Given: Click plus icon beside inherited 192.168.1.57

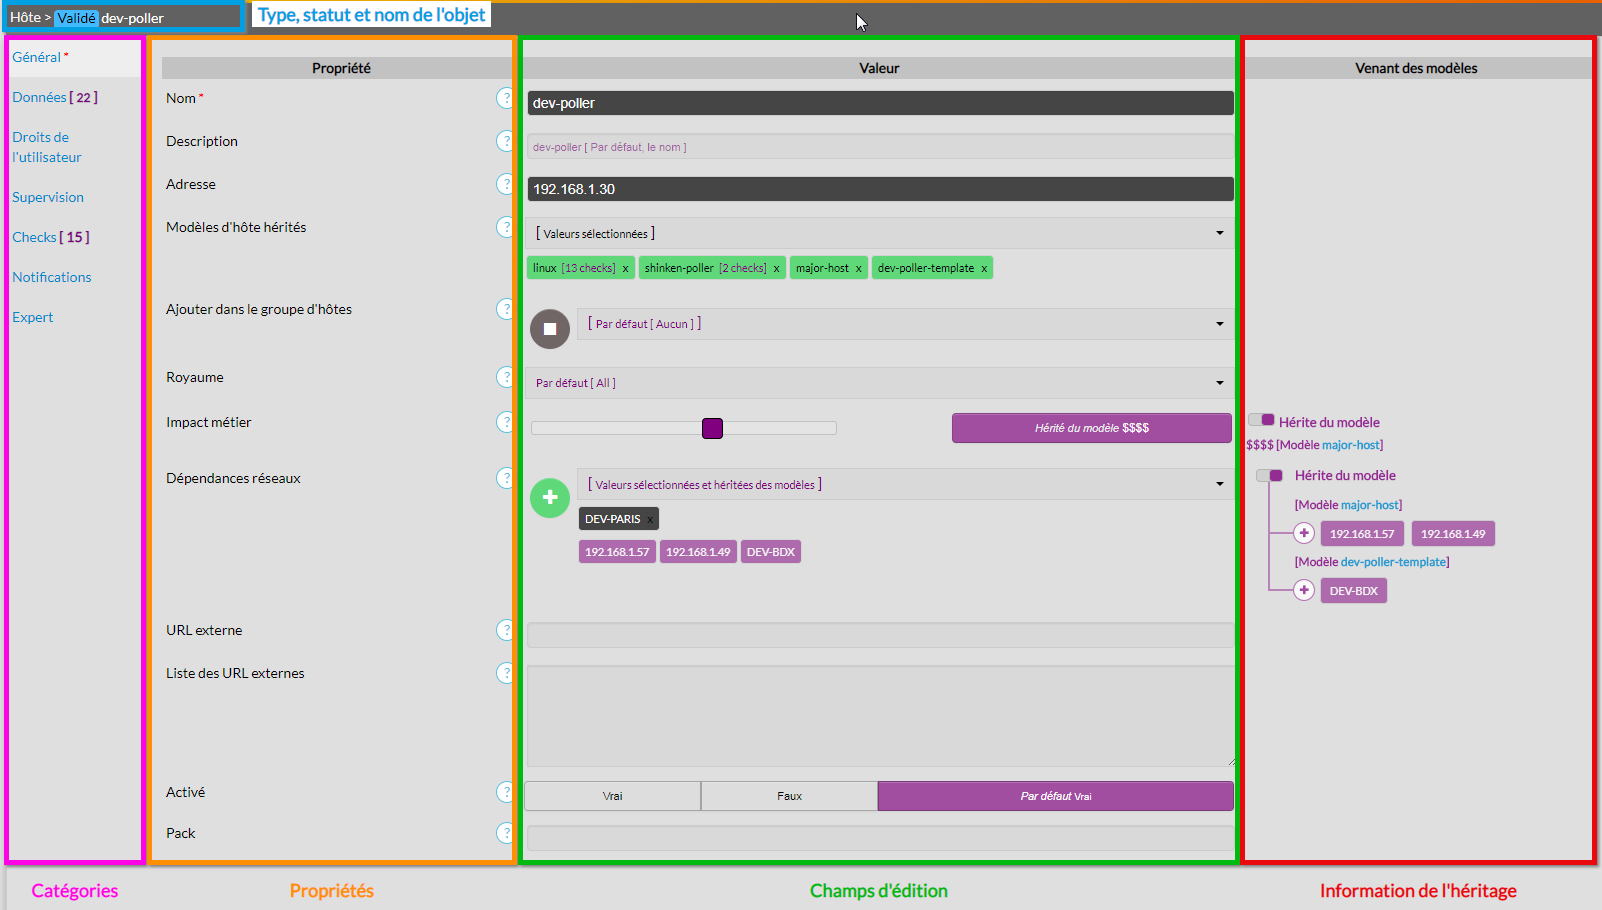Looking at the screenshot, I should pos(1304,533).
